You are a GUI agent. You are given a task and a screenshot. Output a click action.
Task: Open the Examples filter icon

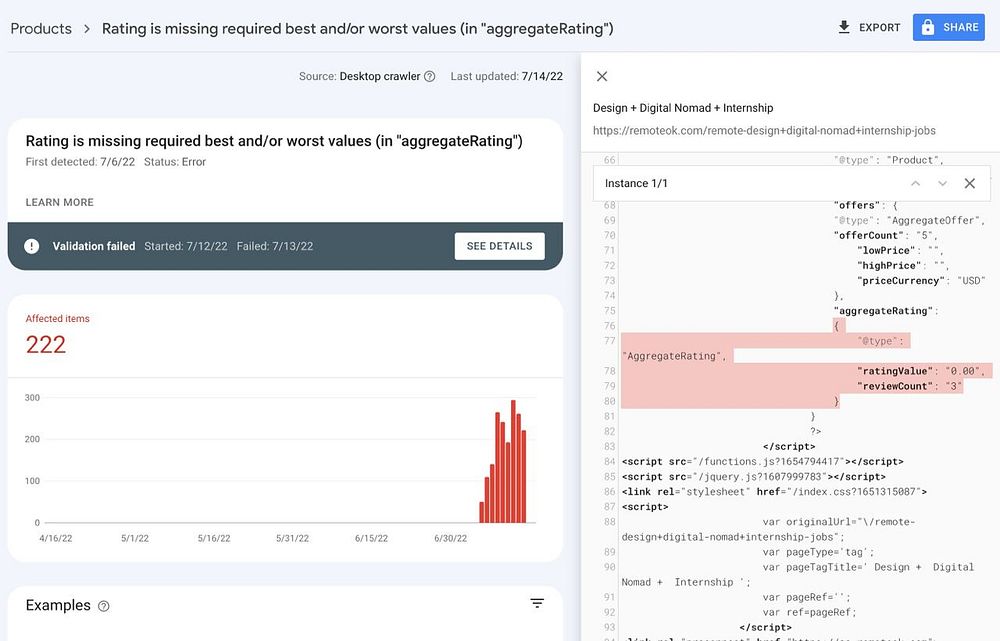pyautogui.click(x=537, y=603)
